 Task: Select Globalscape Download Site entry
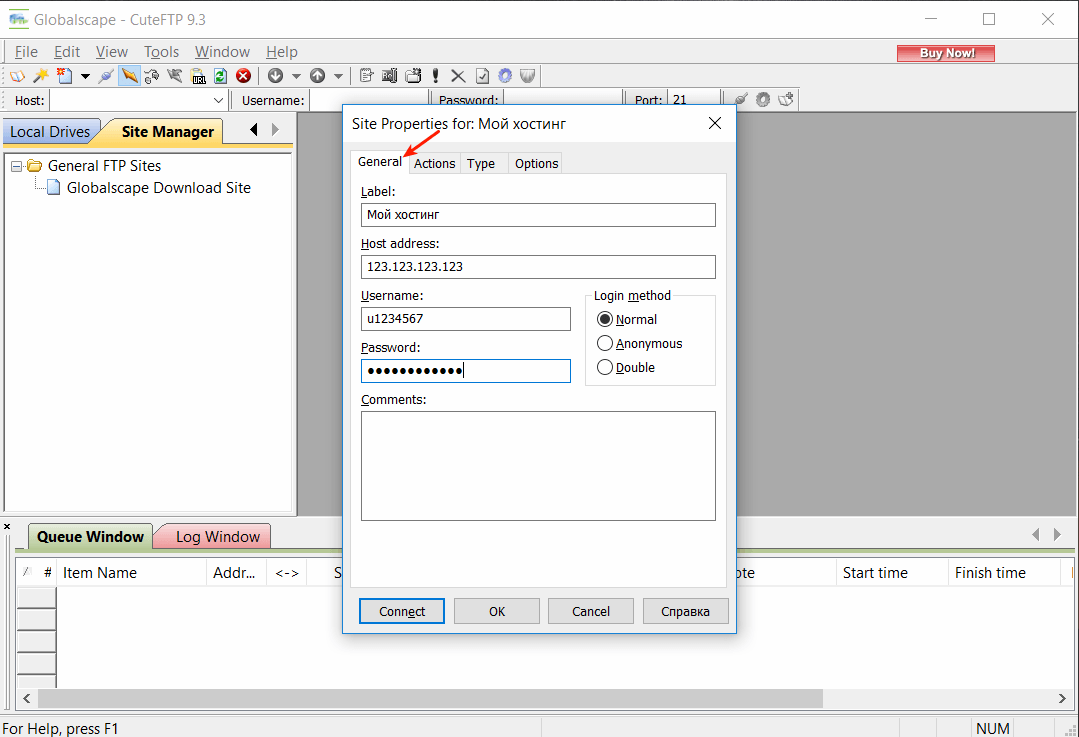[158, 188]
